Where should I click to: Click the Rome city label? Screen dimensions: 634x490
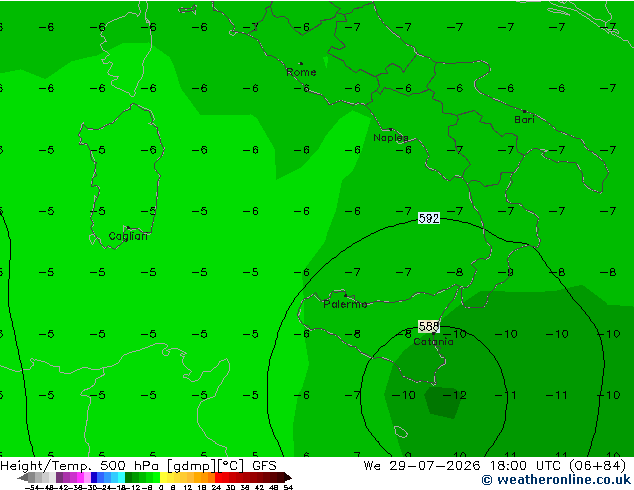(x=301, y=72)
